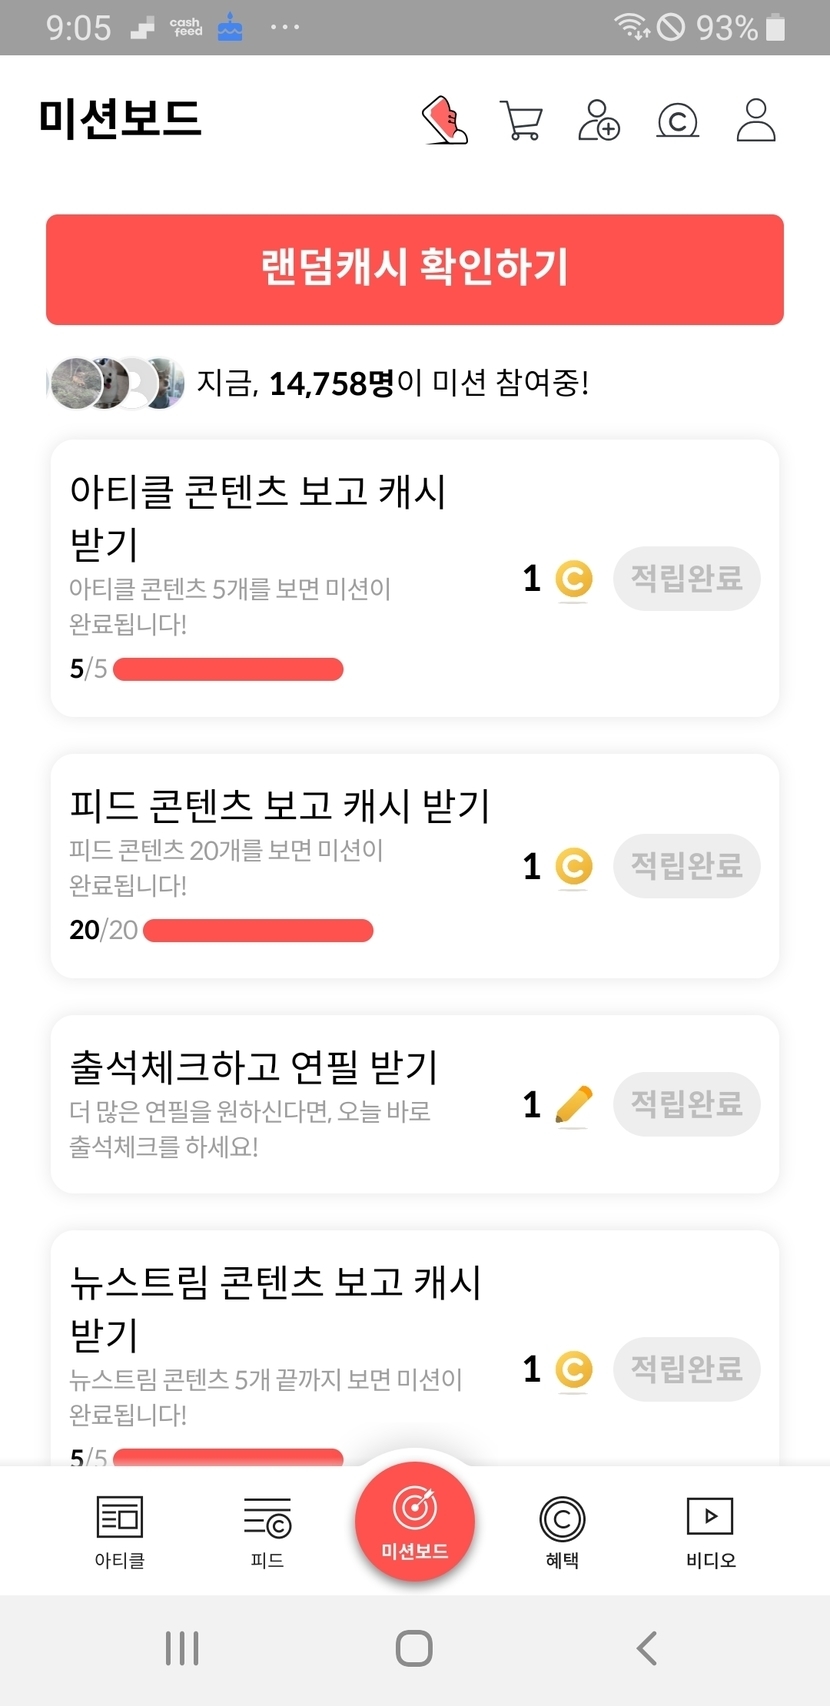
Task: Tap the pencil reward icon
Action: 573,1105
